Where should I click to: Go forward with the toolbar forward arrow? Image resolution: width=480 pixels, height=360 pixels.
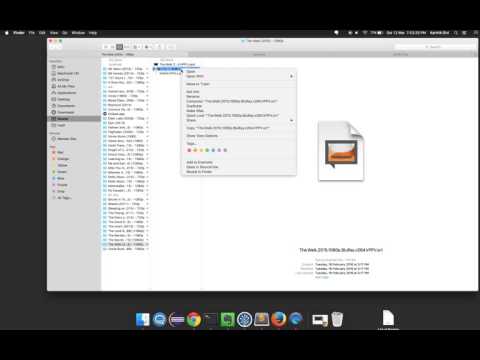[60, 47]
